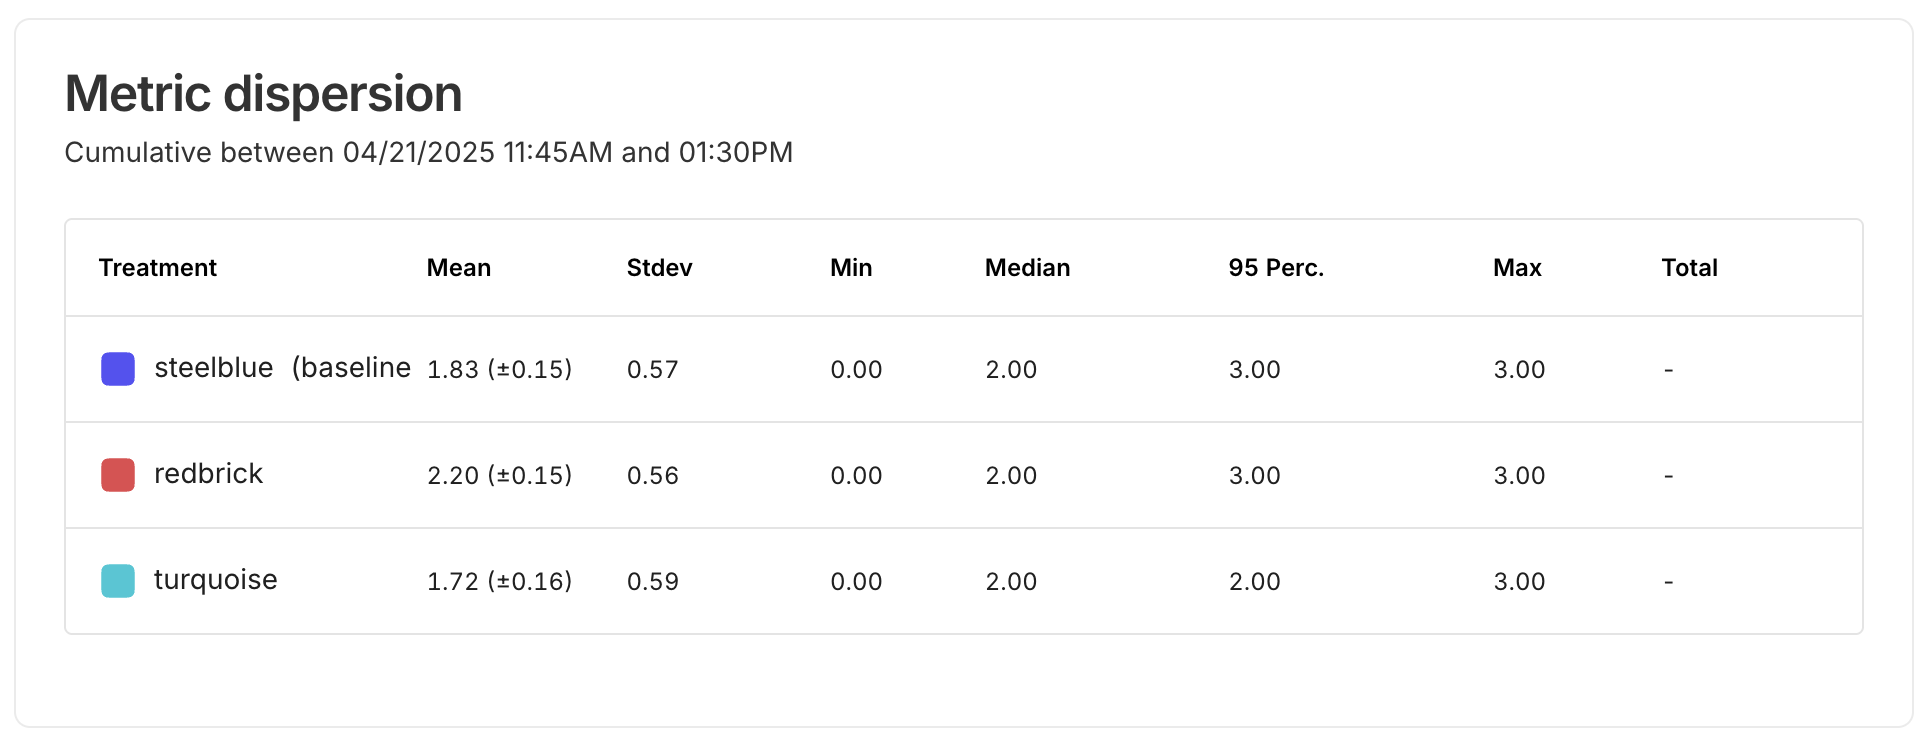Select the steelblue treatment name
This screenshot has width=1932, height=746.
(x=214, y=368)
